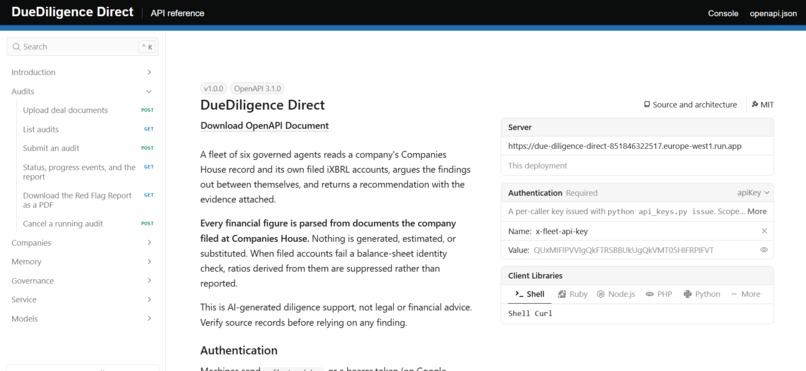Open openapi.json link in header
The width and height of the screenshot is (806, 371).
point(773,13)
